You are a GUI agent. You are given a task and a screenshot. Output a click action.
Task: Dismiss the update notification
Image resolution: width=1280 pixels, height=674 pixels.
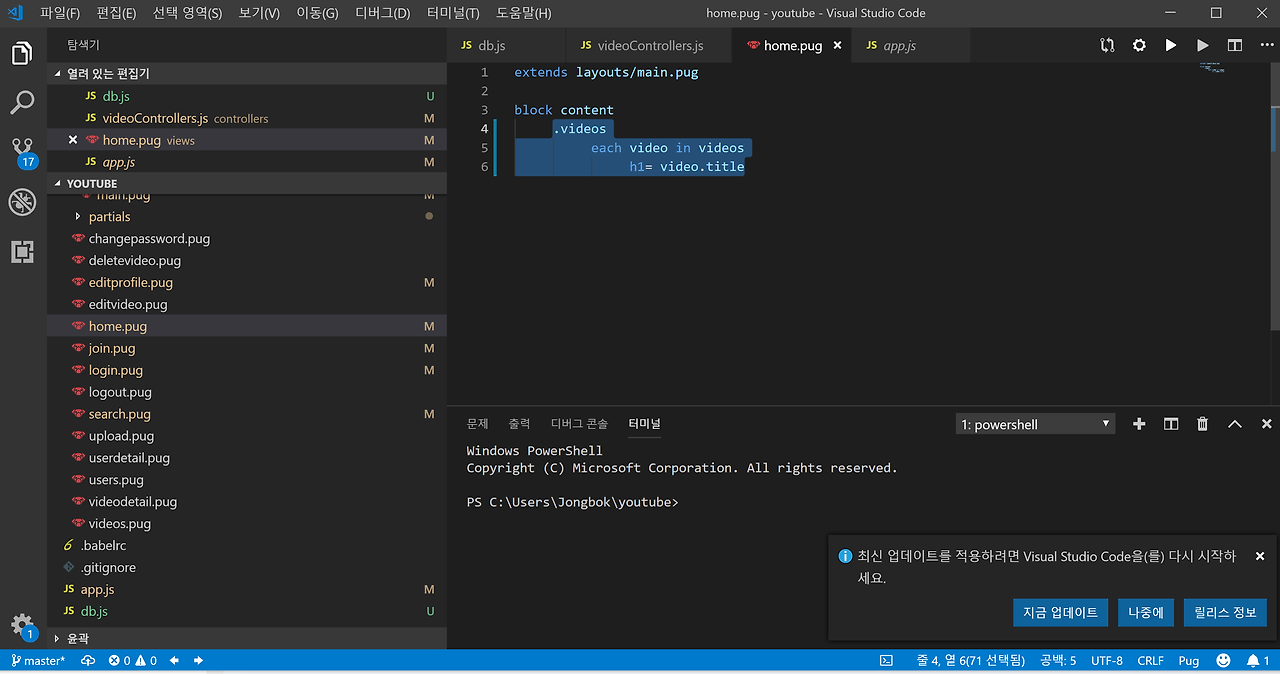pyautogui.click(x=1260, y=556)
